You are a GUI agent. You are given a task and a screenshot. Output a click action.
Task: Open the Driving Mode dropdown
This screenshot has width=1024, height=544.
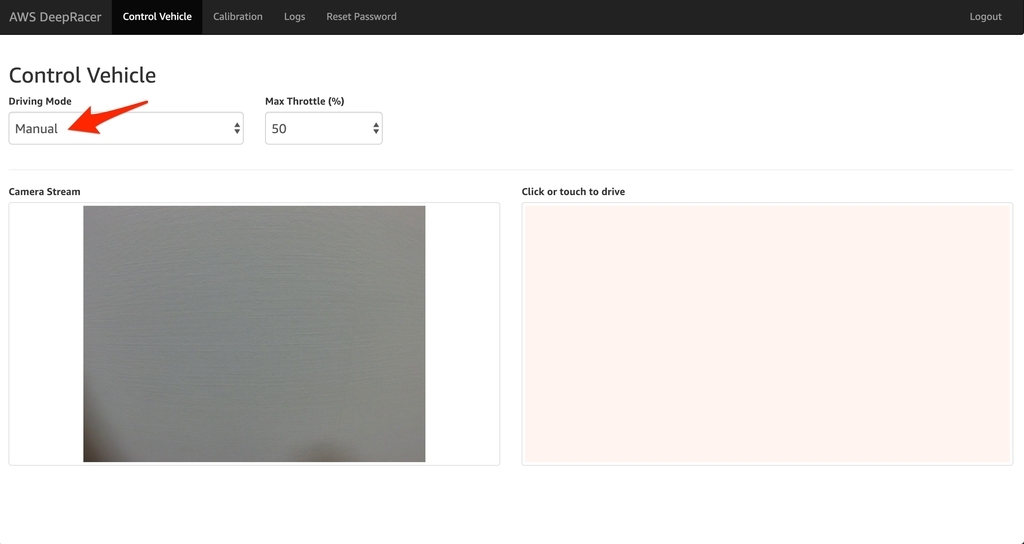(x=126, y=129)
